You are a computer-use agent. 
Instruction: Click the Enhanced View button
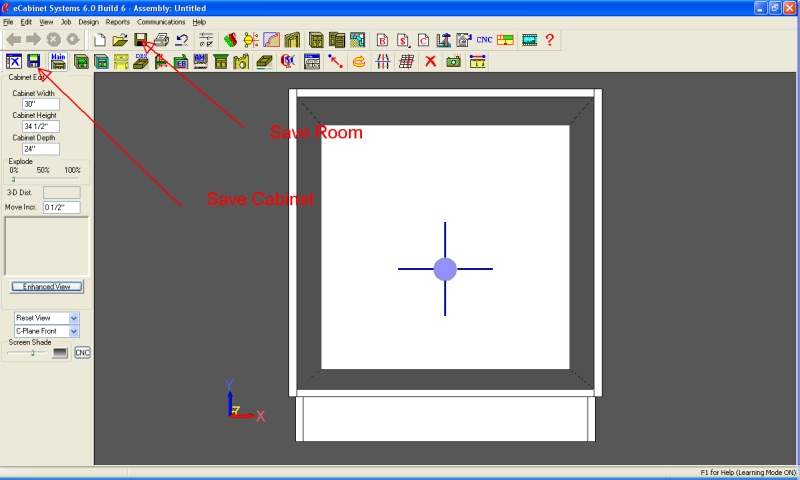[x=47, y=286]
